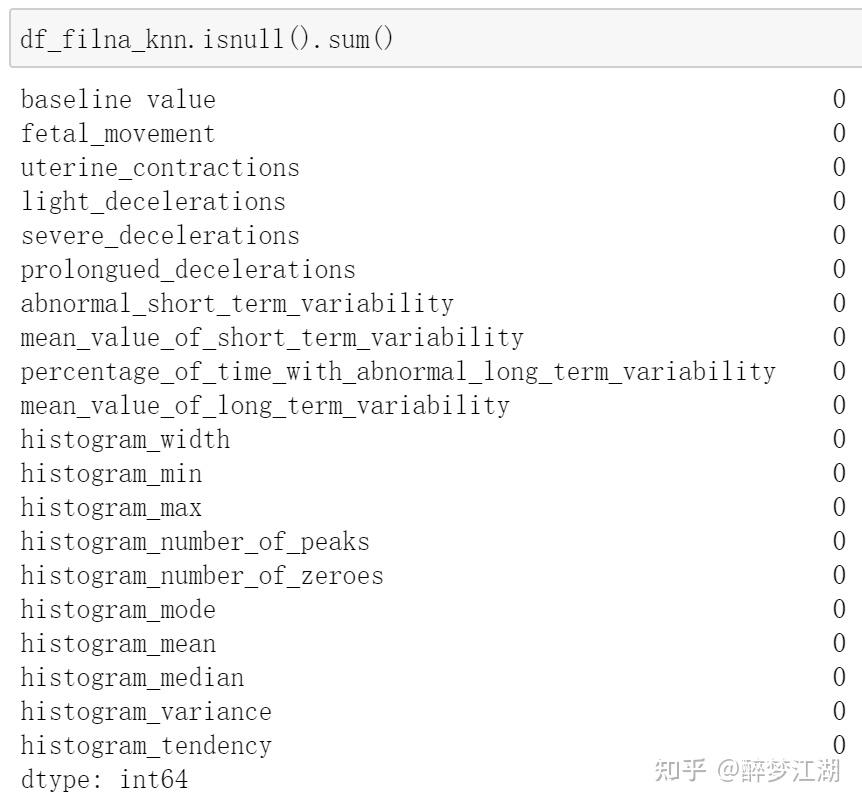This screenshot has width=862, height=805.
Task: Click the histogram_width label
Action: [125, 440]
